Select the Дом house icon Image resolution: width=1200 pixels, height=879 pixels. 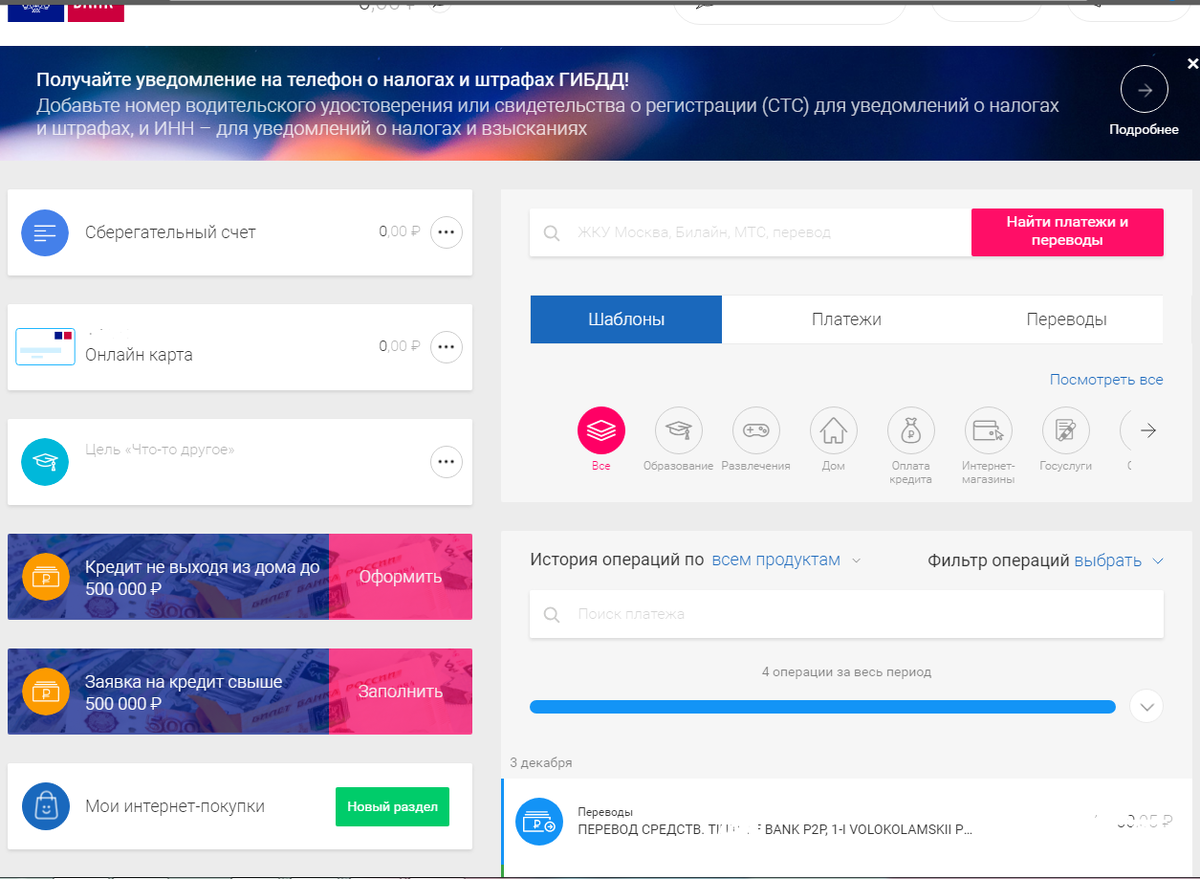pyautogui.click(x=833, y=431)
